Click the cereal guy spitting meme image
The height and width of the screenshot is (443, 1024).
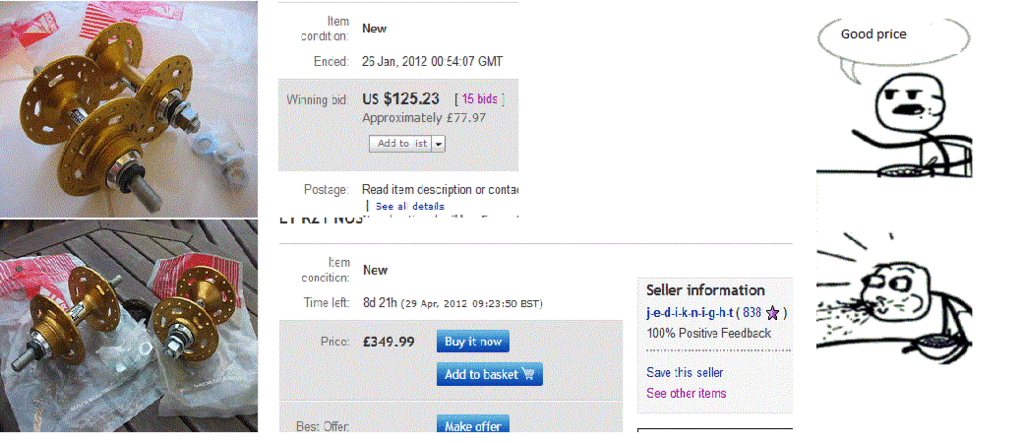point(893,297)
